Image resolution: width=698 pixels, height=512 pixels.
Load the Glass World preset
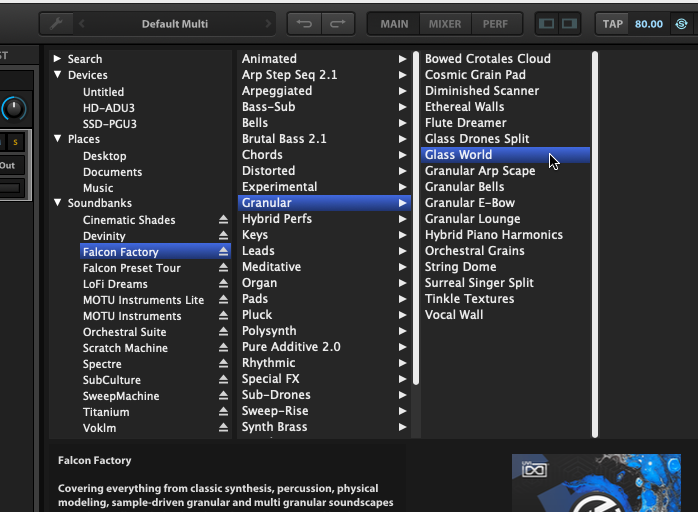coord(505,154)
